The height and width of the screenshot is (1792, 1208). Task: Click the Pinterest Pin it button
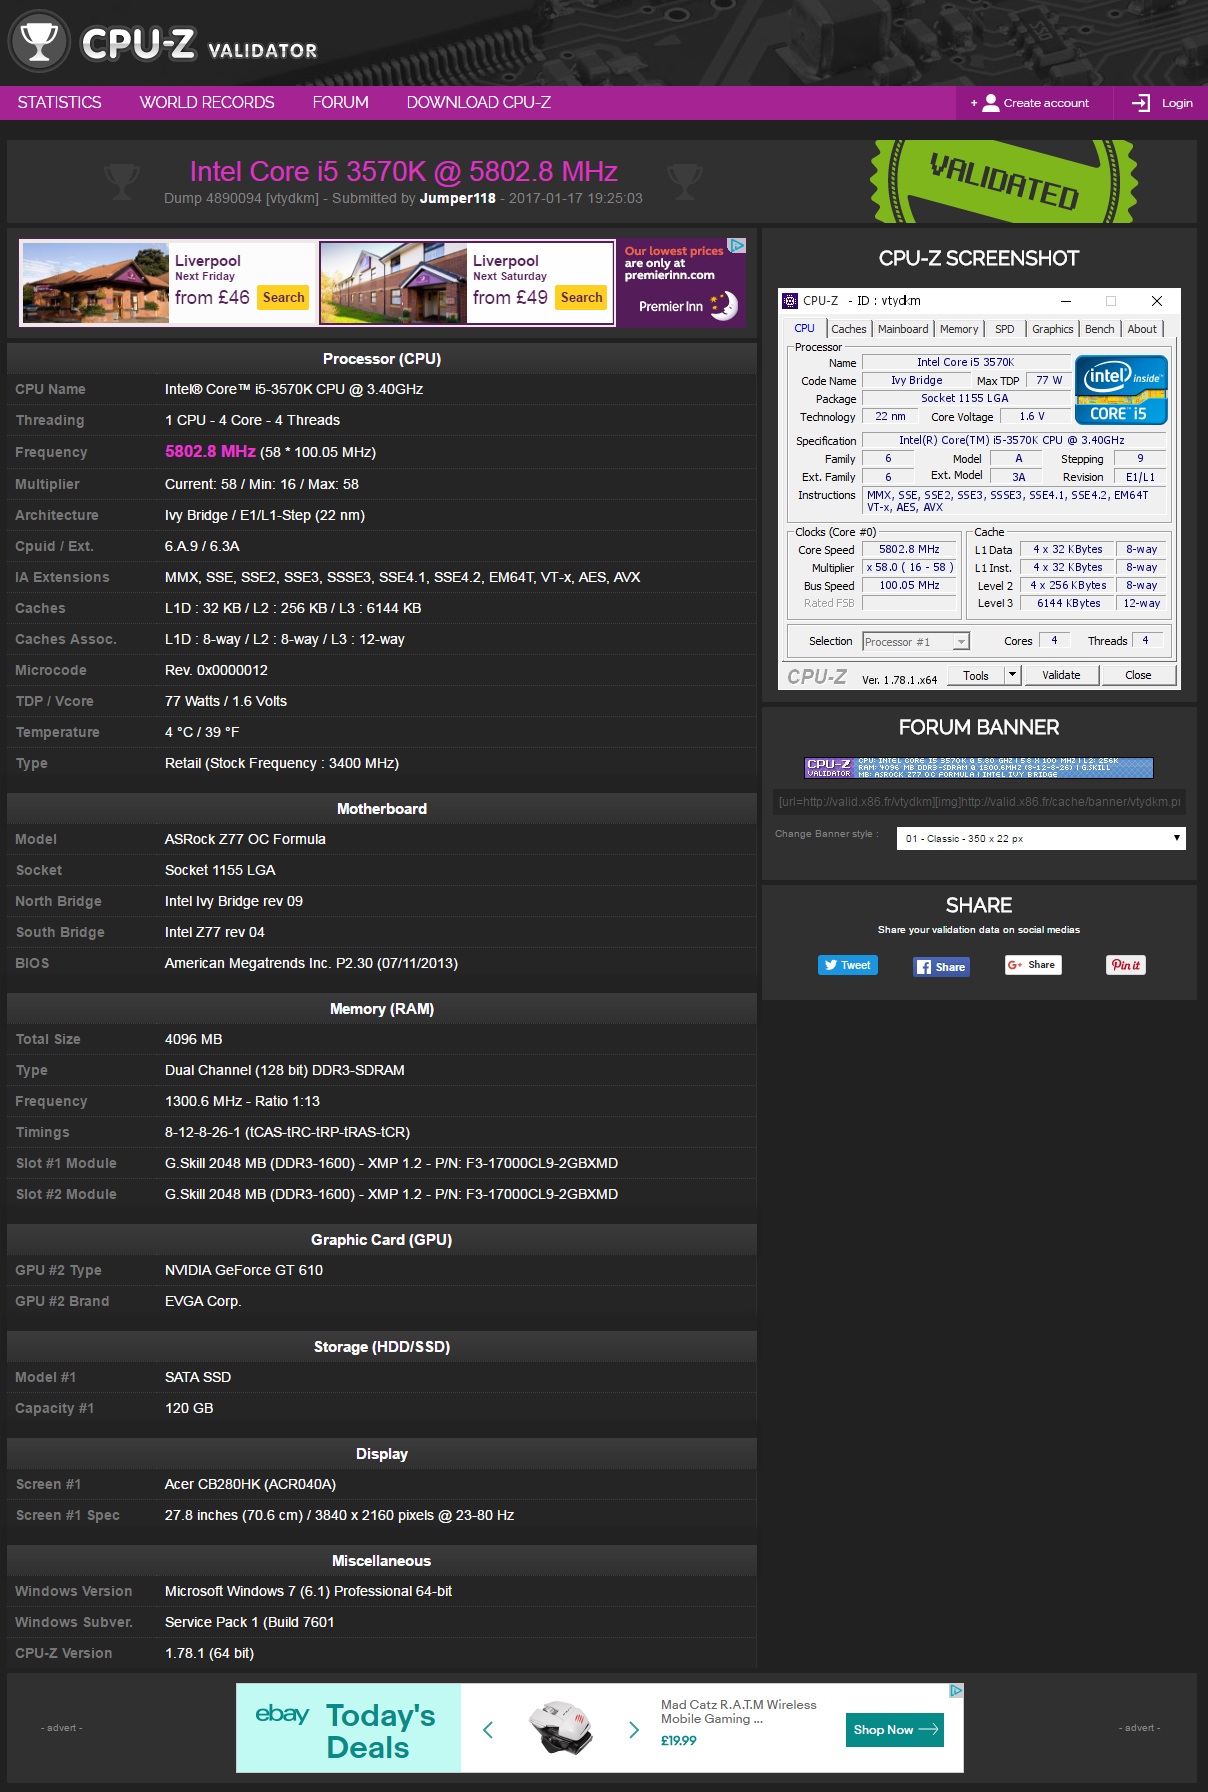tap(1126, 965)
